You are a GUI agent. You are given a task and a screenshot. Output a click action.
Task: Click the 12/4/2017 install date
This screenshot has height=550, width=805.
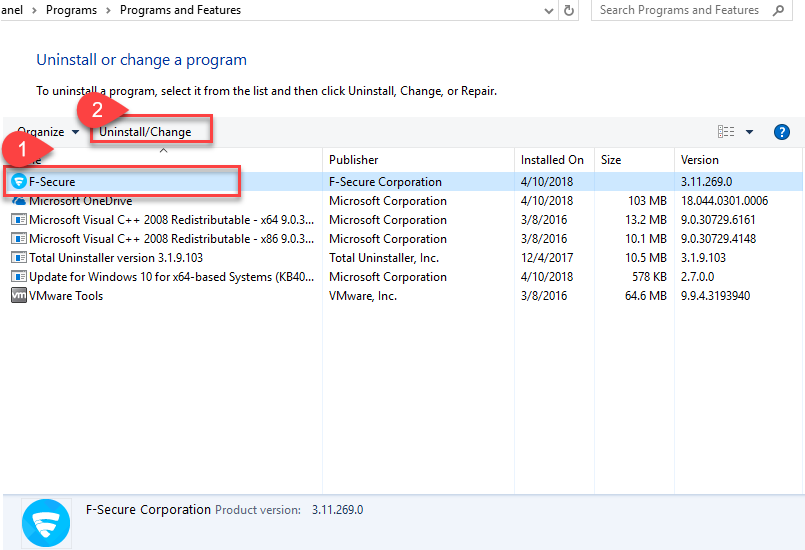[547, 258]
